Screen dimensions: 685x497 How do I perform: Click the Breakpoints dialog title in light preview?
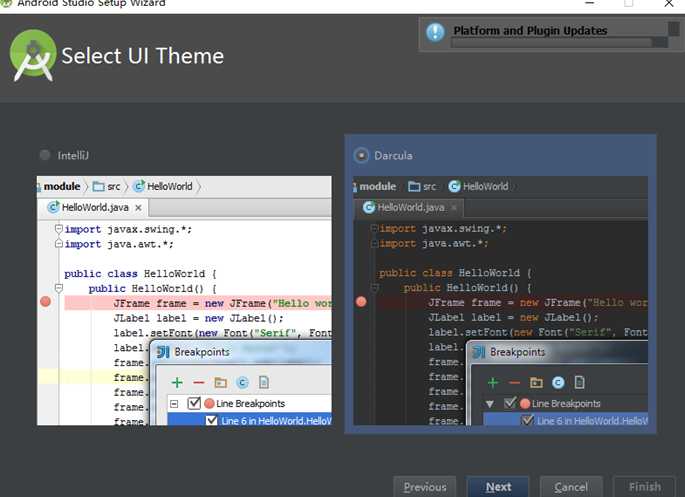click(x=202, y=352)
